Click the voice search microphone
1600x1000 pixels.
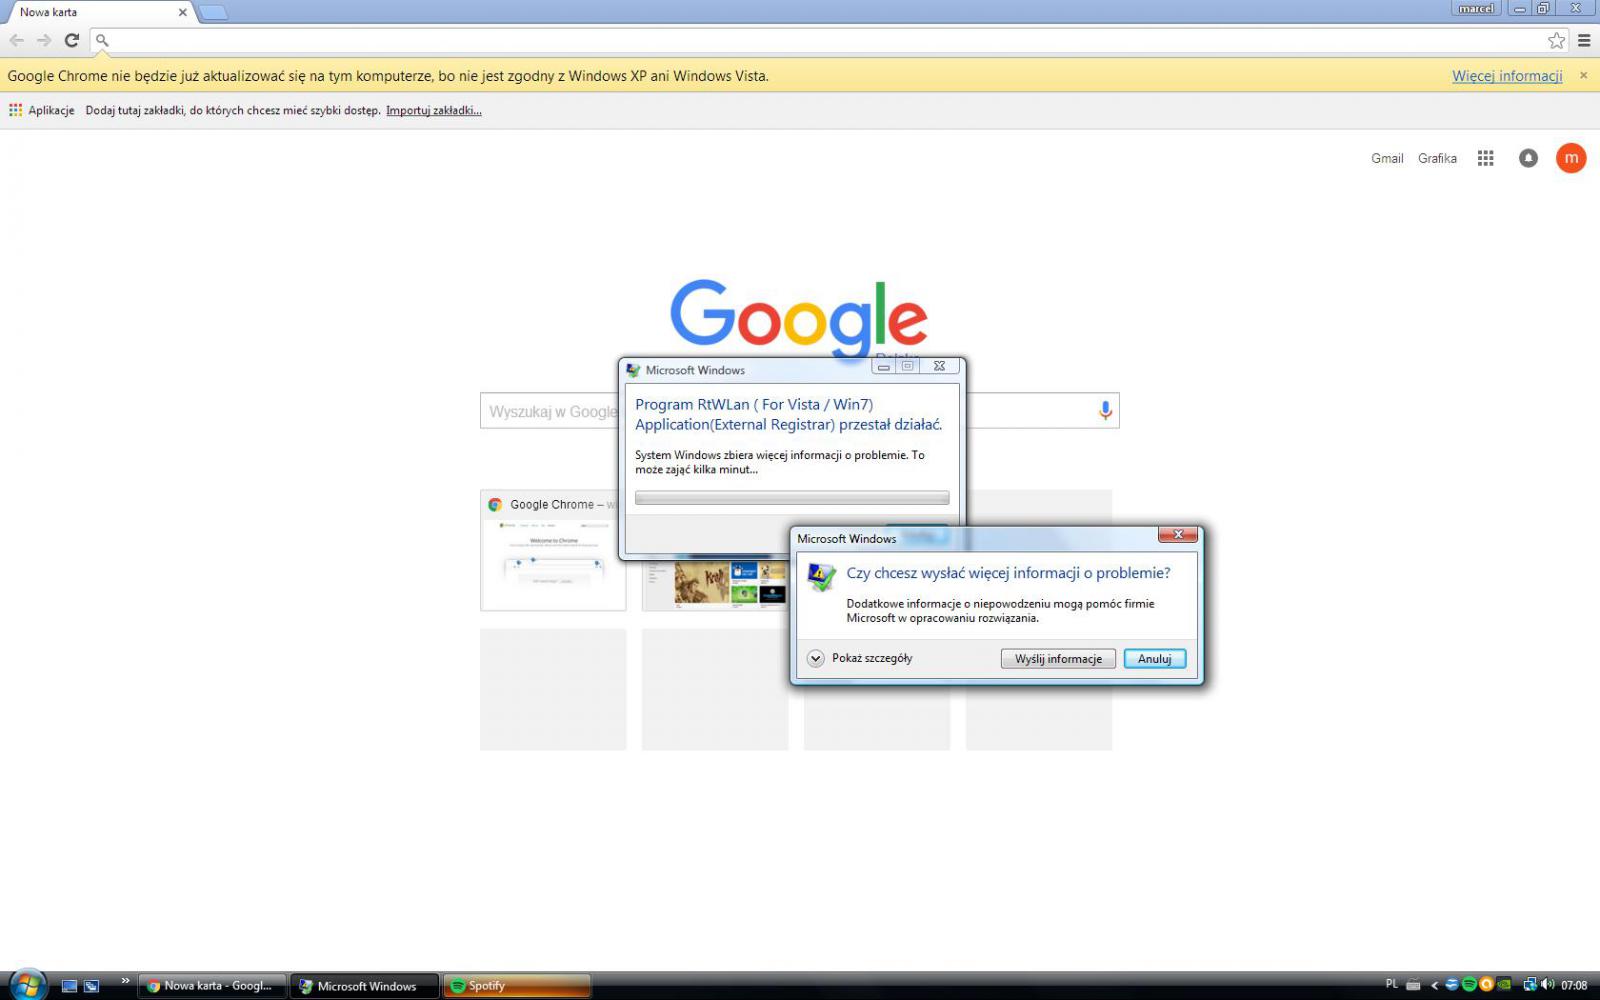[x=1105, y=410]
